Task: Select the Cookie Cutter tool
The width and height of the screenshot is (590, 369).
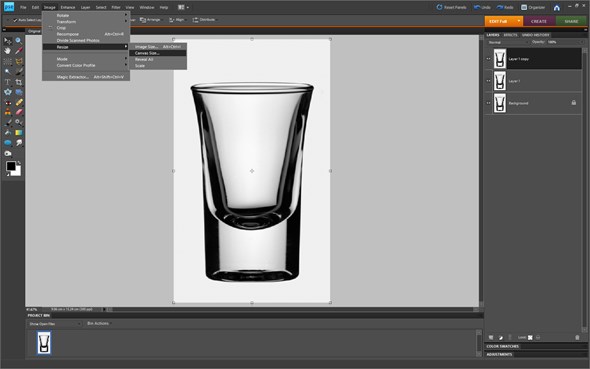Action: pyautogui.click(x=8, y=92)
